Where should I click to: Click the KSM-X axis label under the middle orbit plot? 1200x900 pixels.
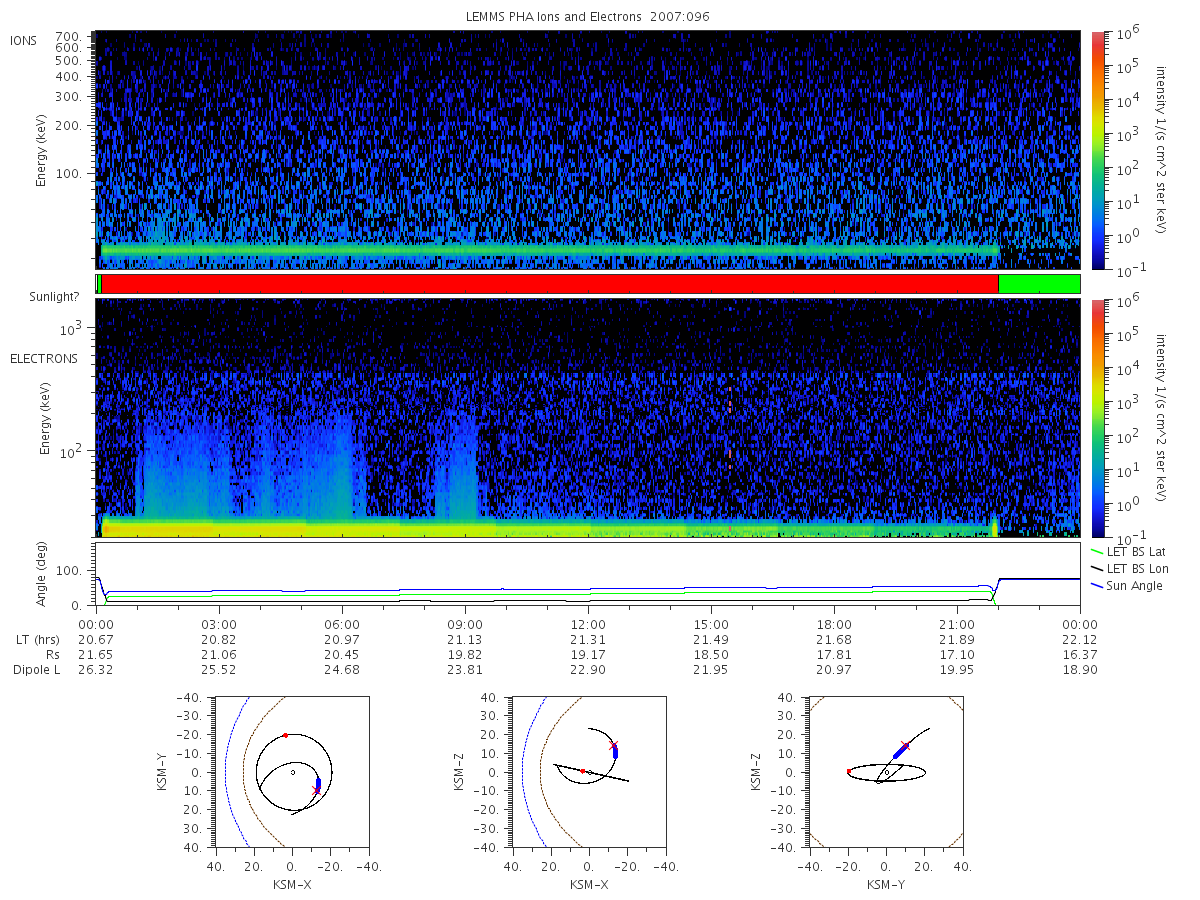pos(590,885)
